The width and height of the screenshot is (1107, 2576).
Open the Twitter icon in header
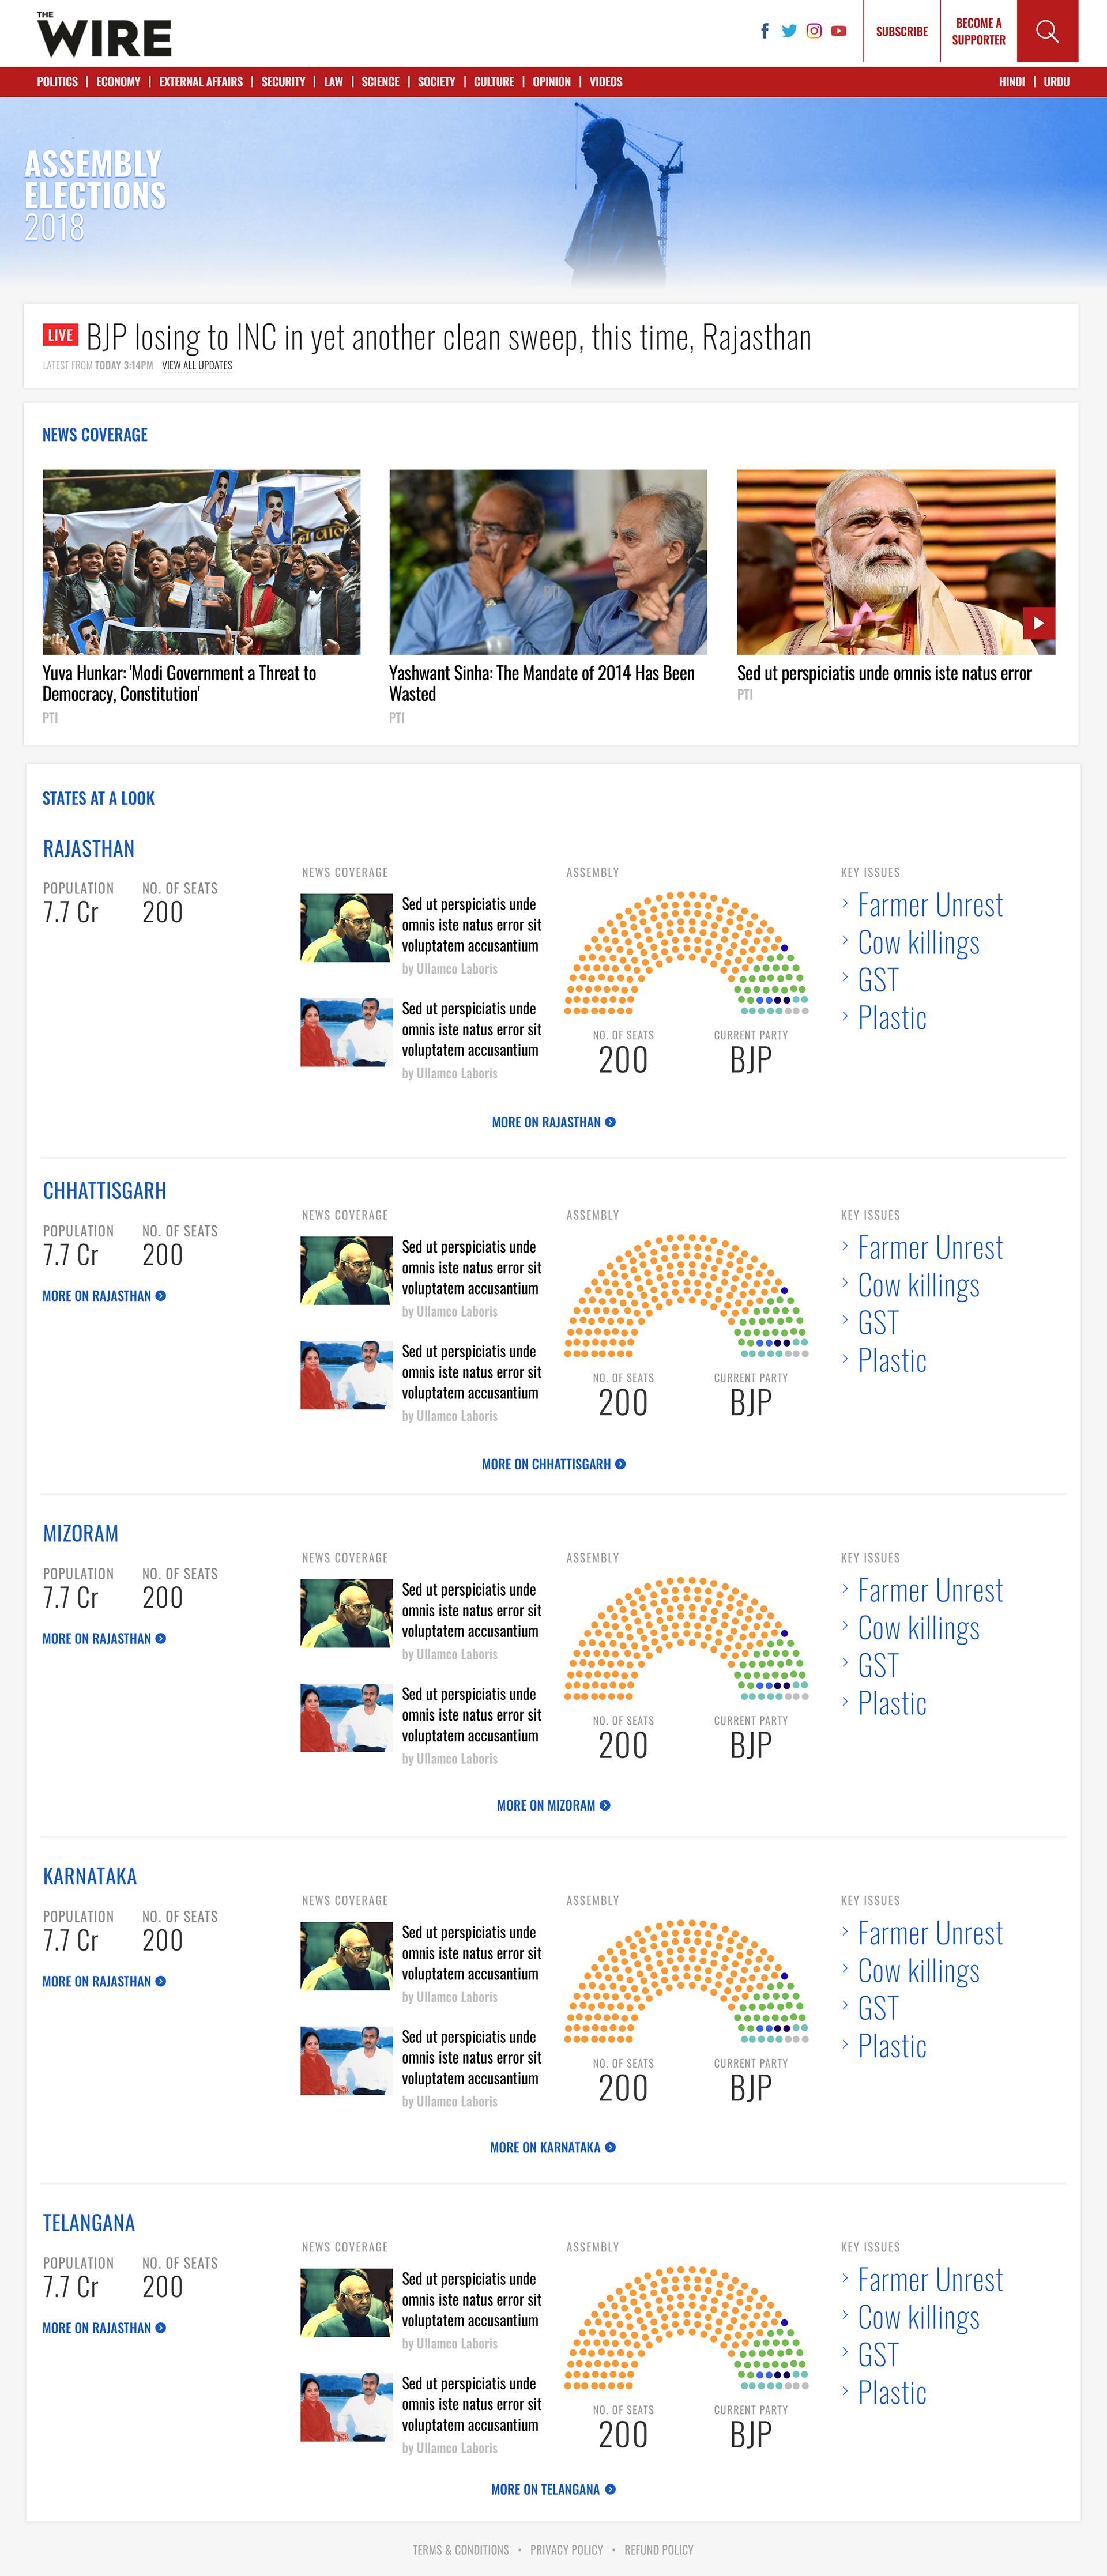(789, 31)
